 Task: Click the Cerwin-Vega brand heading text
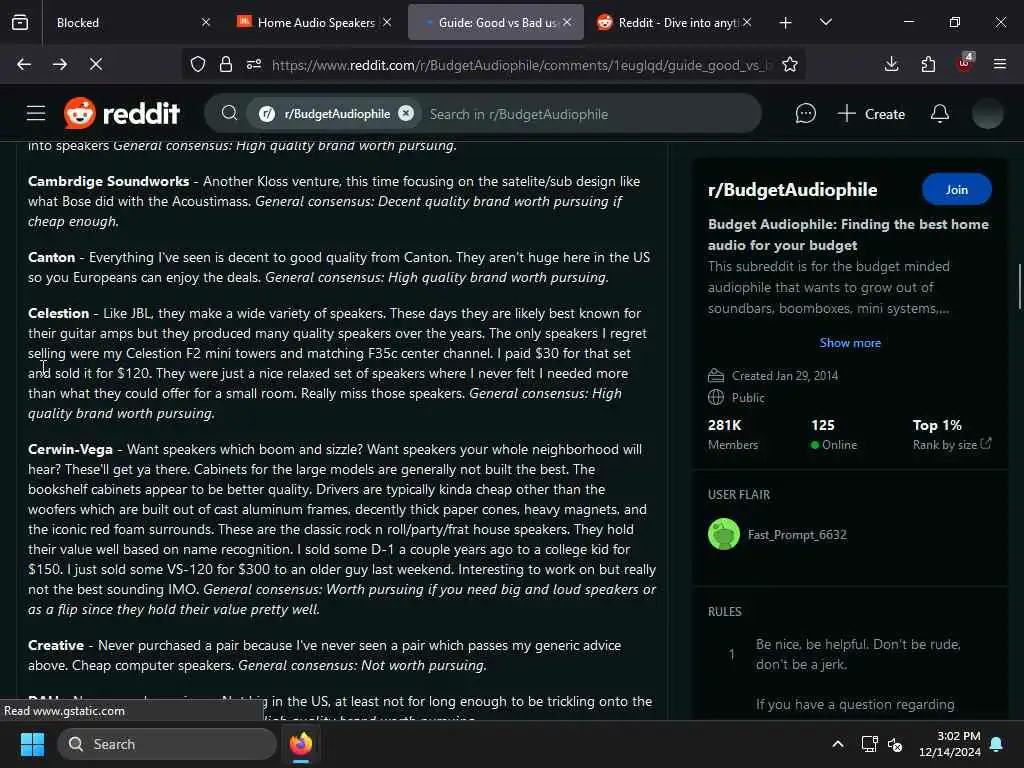coord(70,449)
